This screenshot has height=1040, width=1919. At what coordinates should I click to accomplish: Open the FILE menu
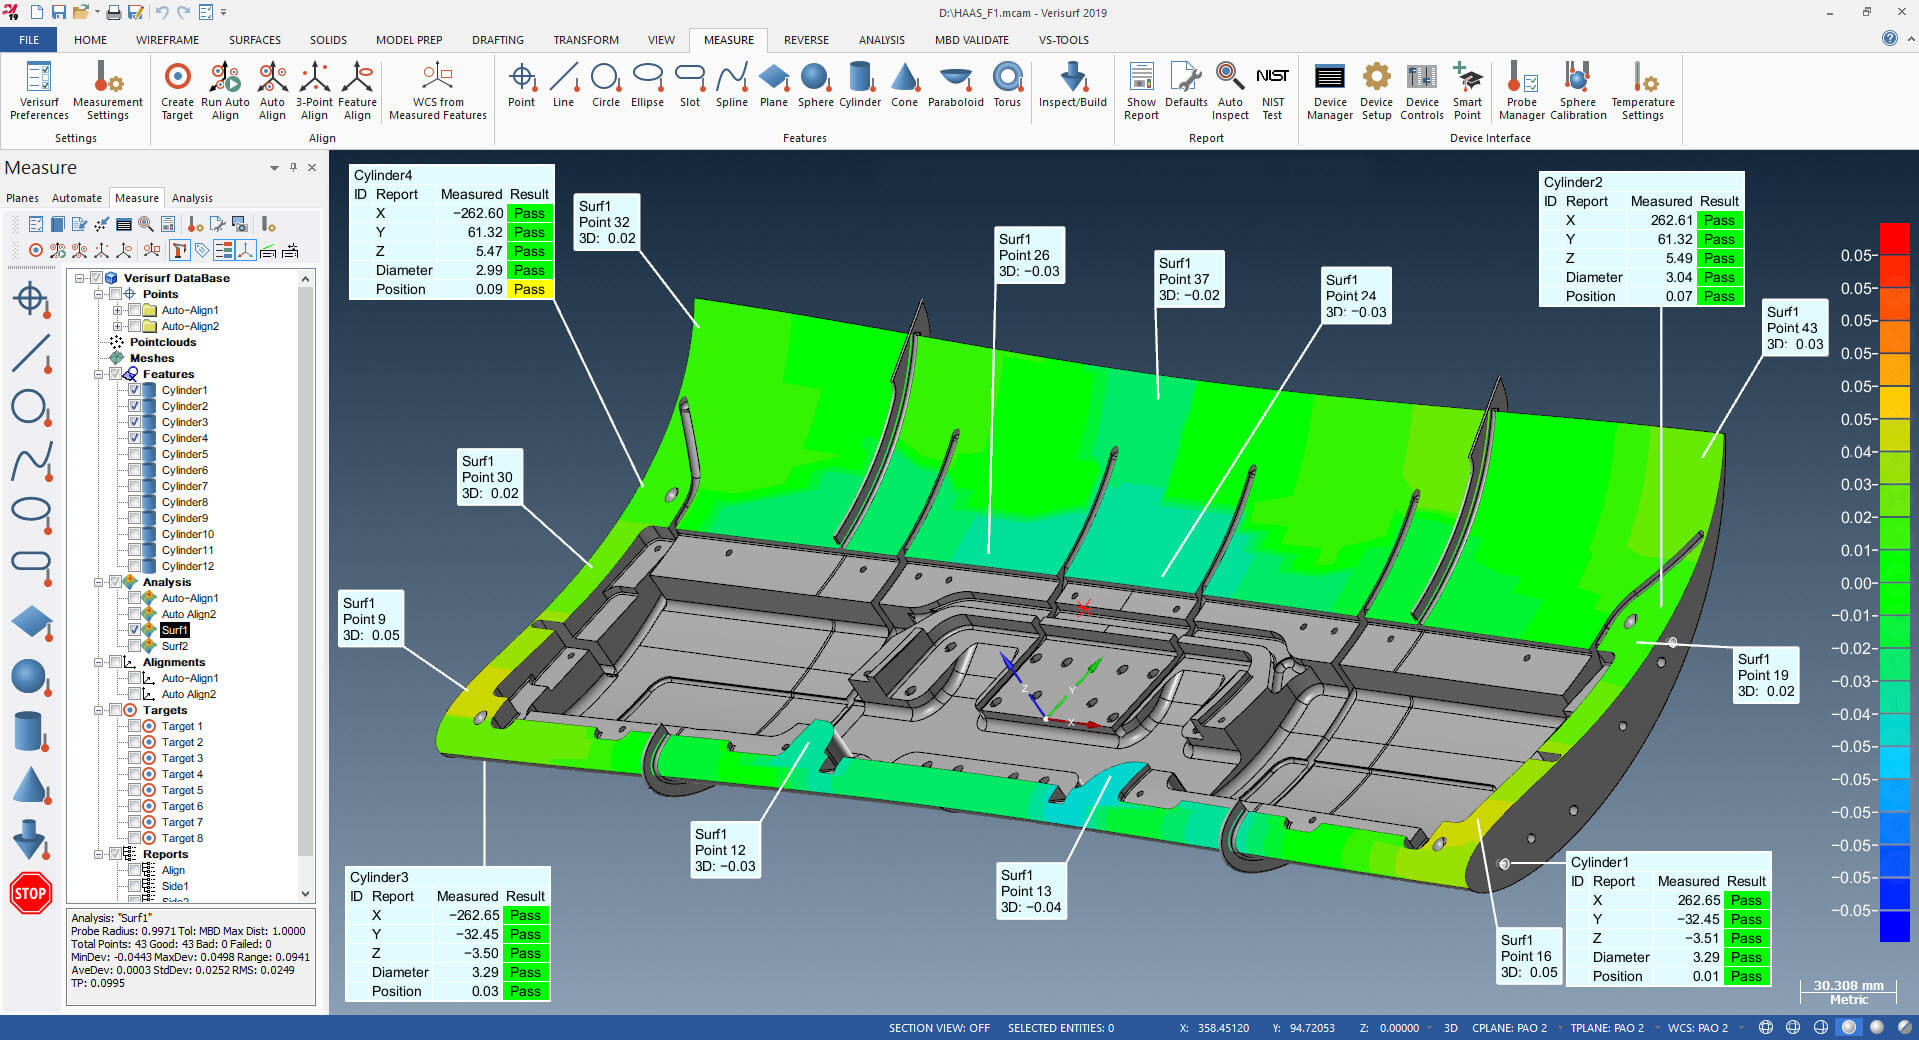click(29, 40)
